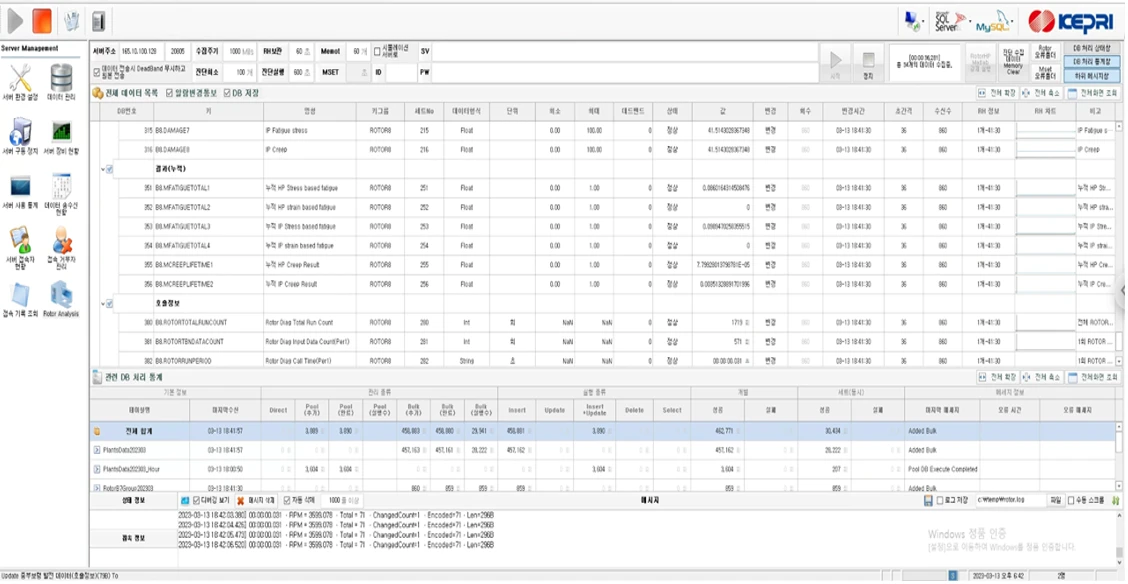Screen dimensions: 1128x584
Task: Click the 상태 정보 side tab
Action: [133, 500]
